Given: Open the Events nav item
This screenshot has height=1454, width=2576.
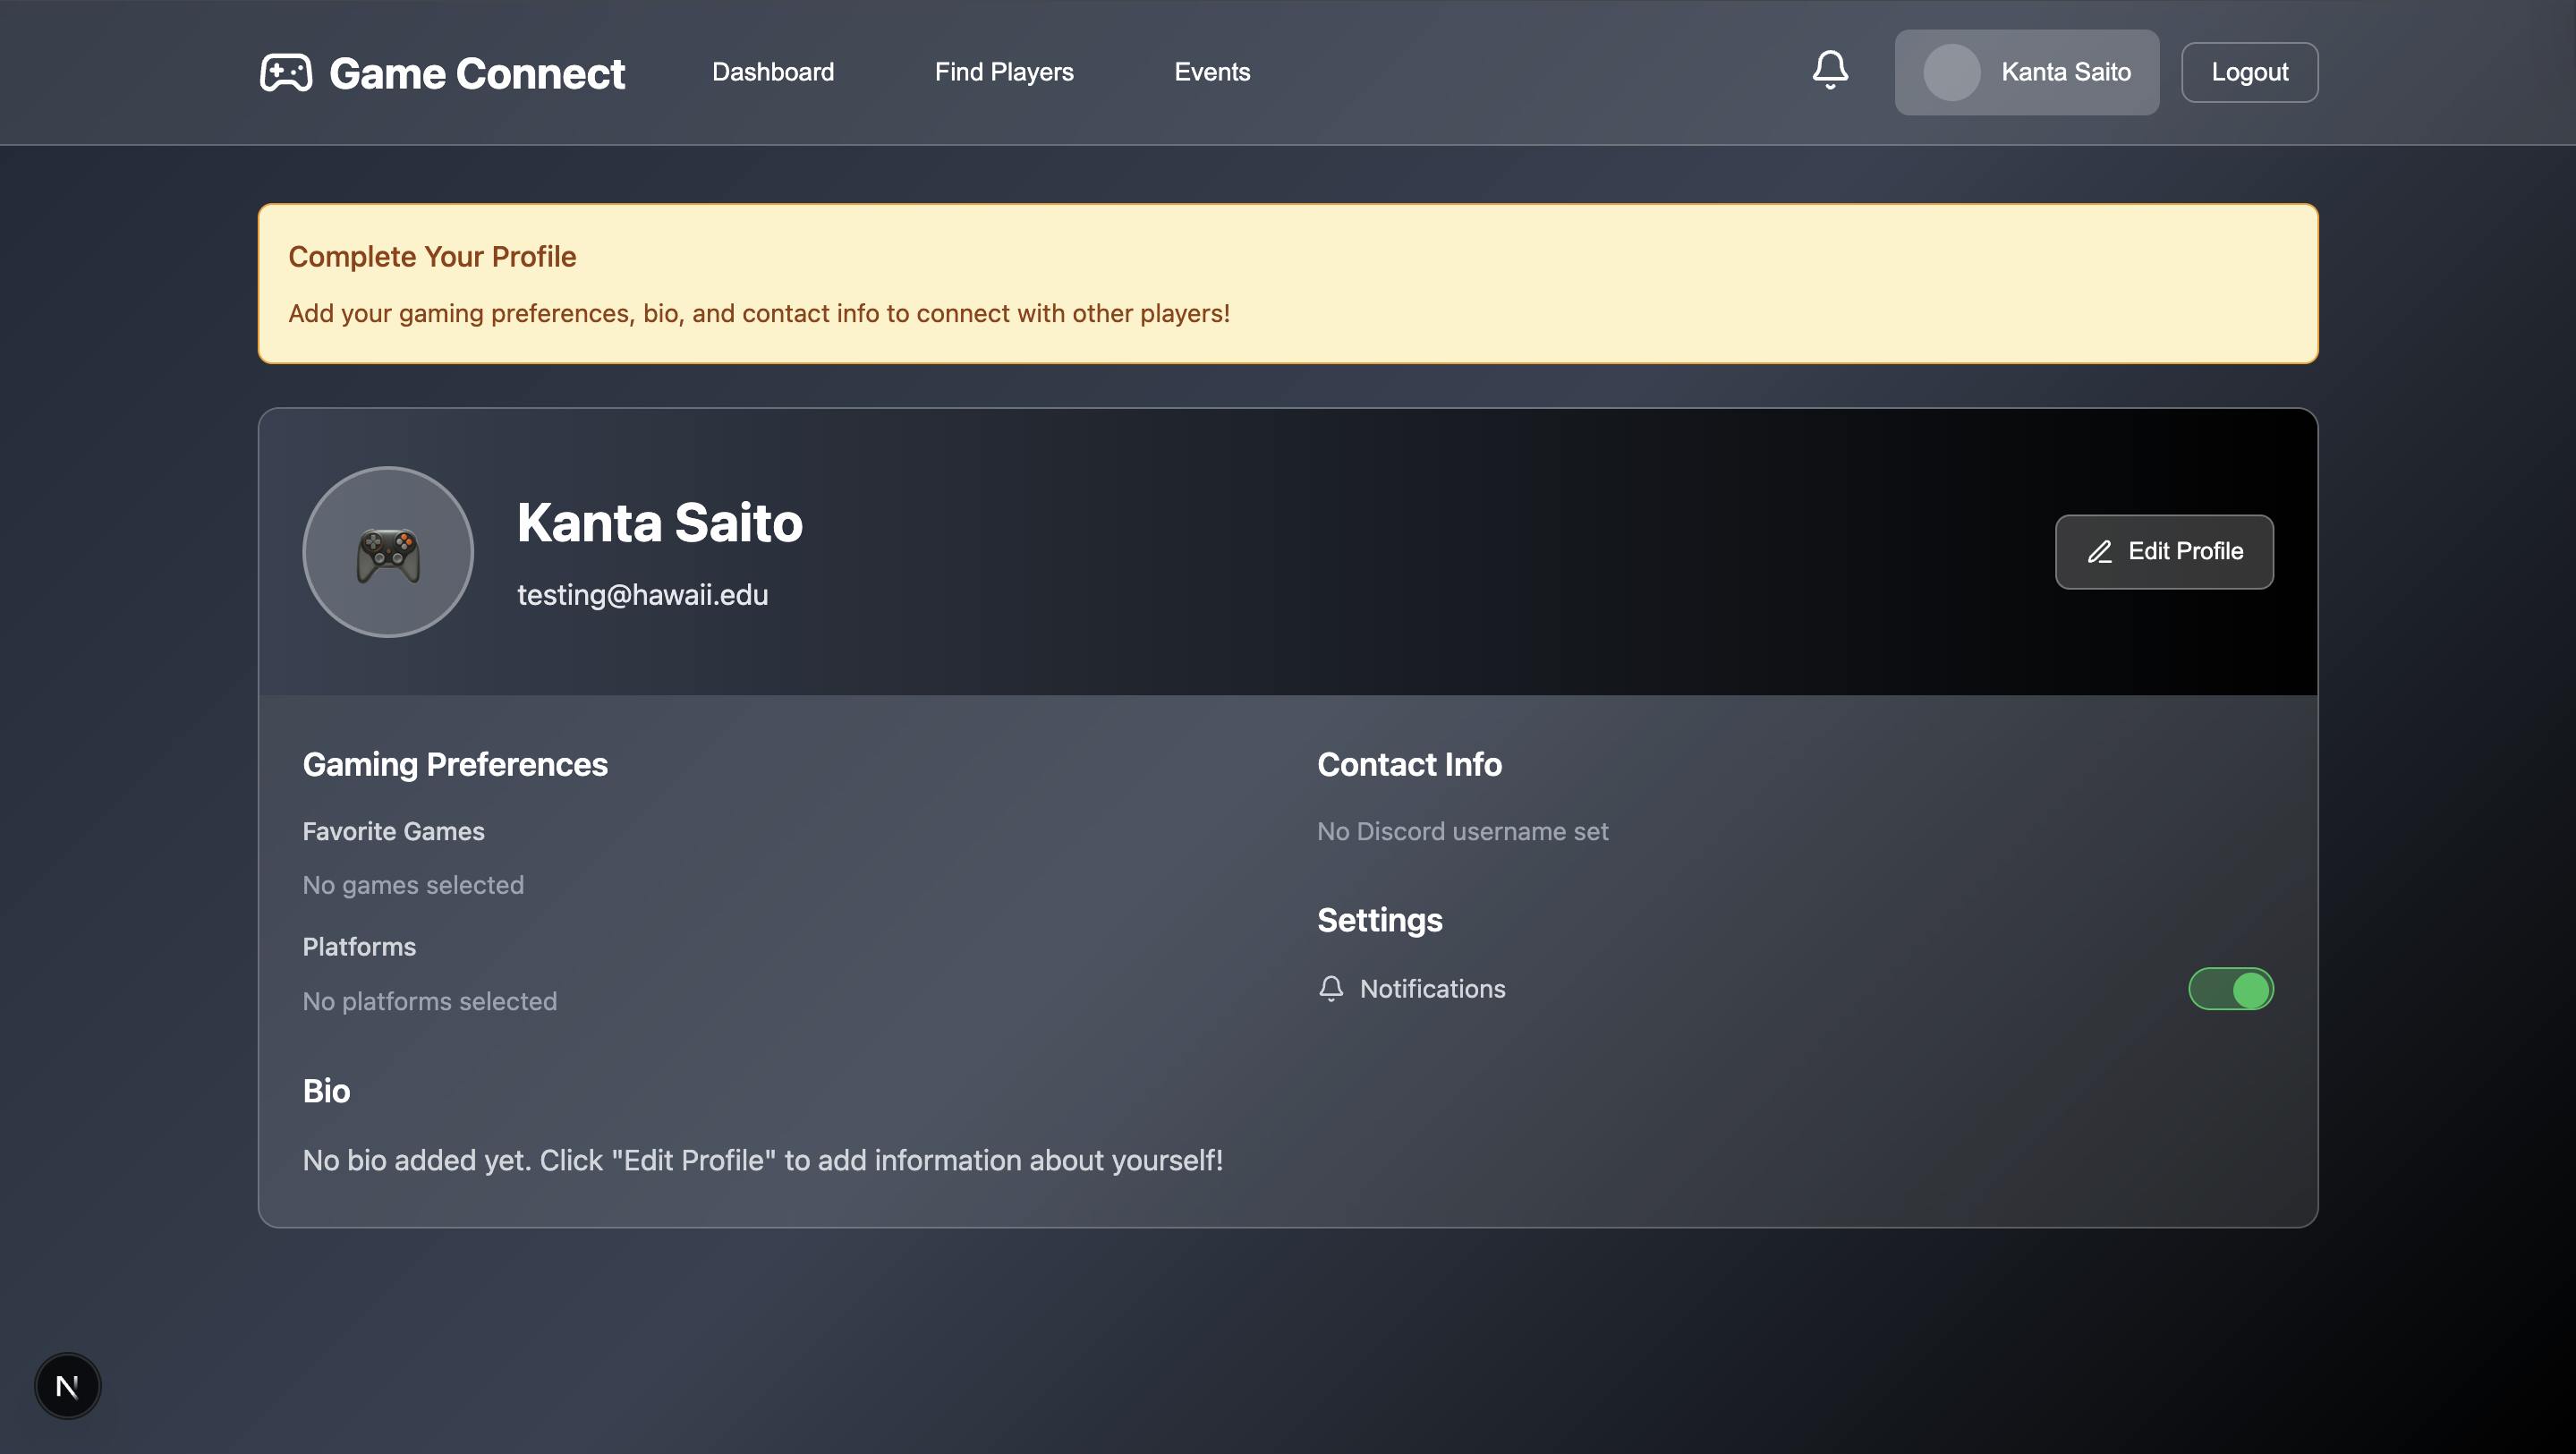Looking at the screenshot, I should (1211, 72).
